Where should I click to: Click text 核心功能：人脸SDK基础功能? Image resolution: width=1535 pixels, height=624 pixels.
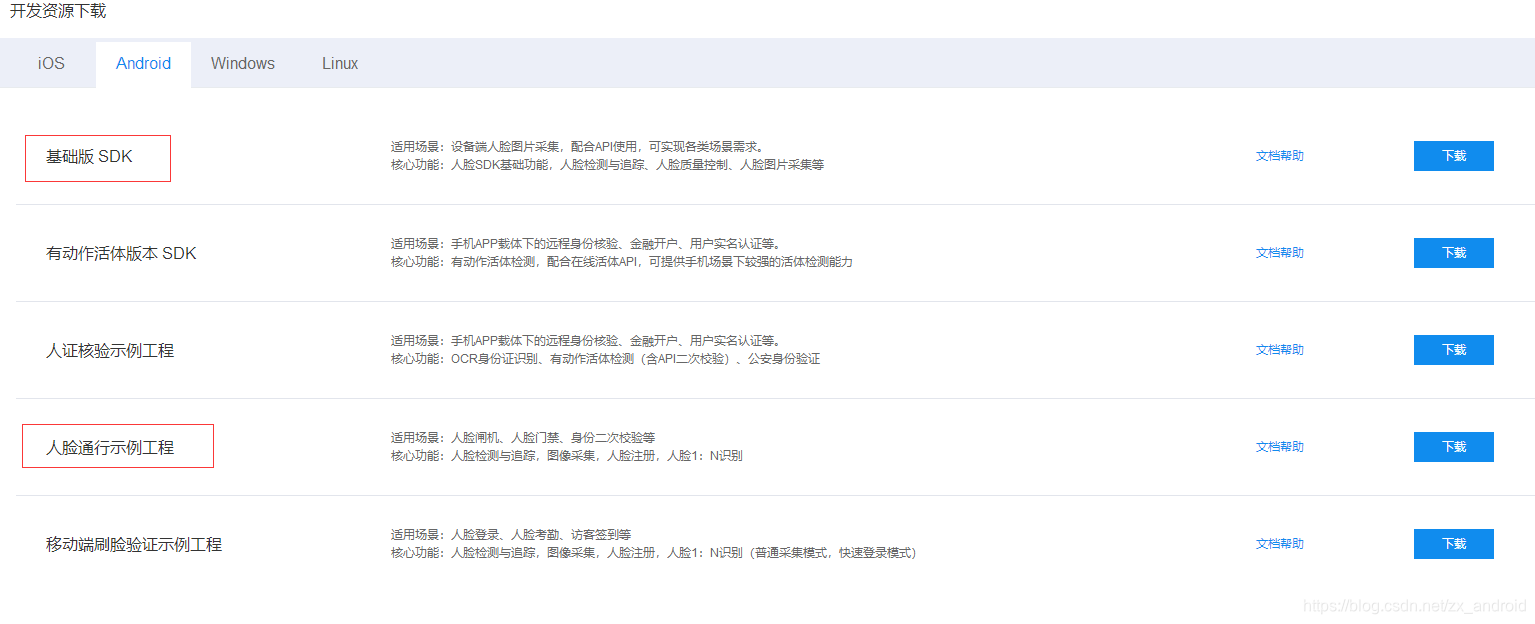pyautogui.click(x=607, y=165)
